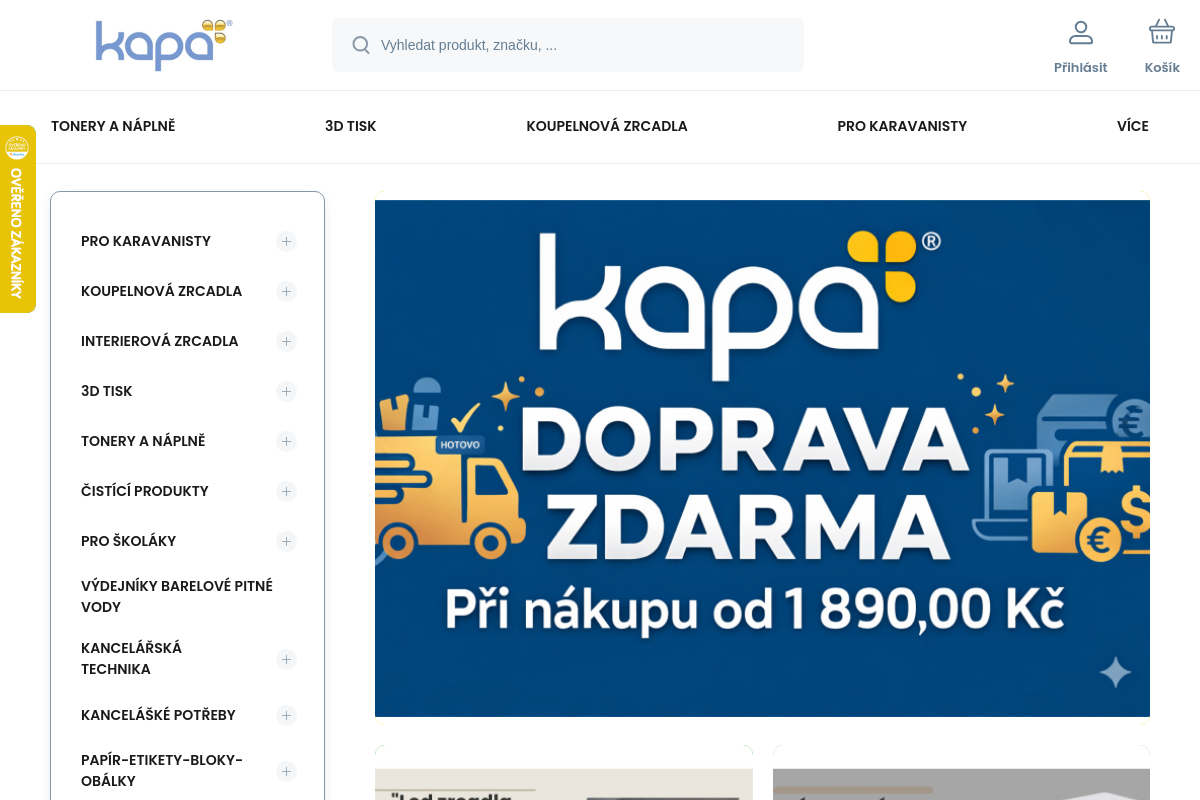Select VÝDEJNÍKY BARELOVÉ PITNÉ VODY category
This screenshot has height=800, width=1200.
pos(177,596)
